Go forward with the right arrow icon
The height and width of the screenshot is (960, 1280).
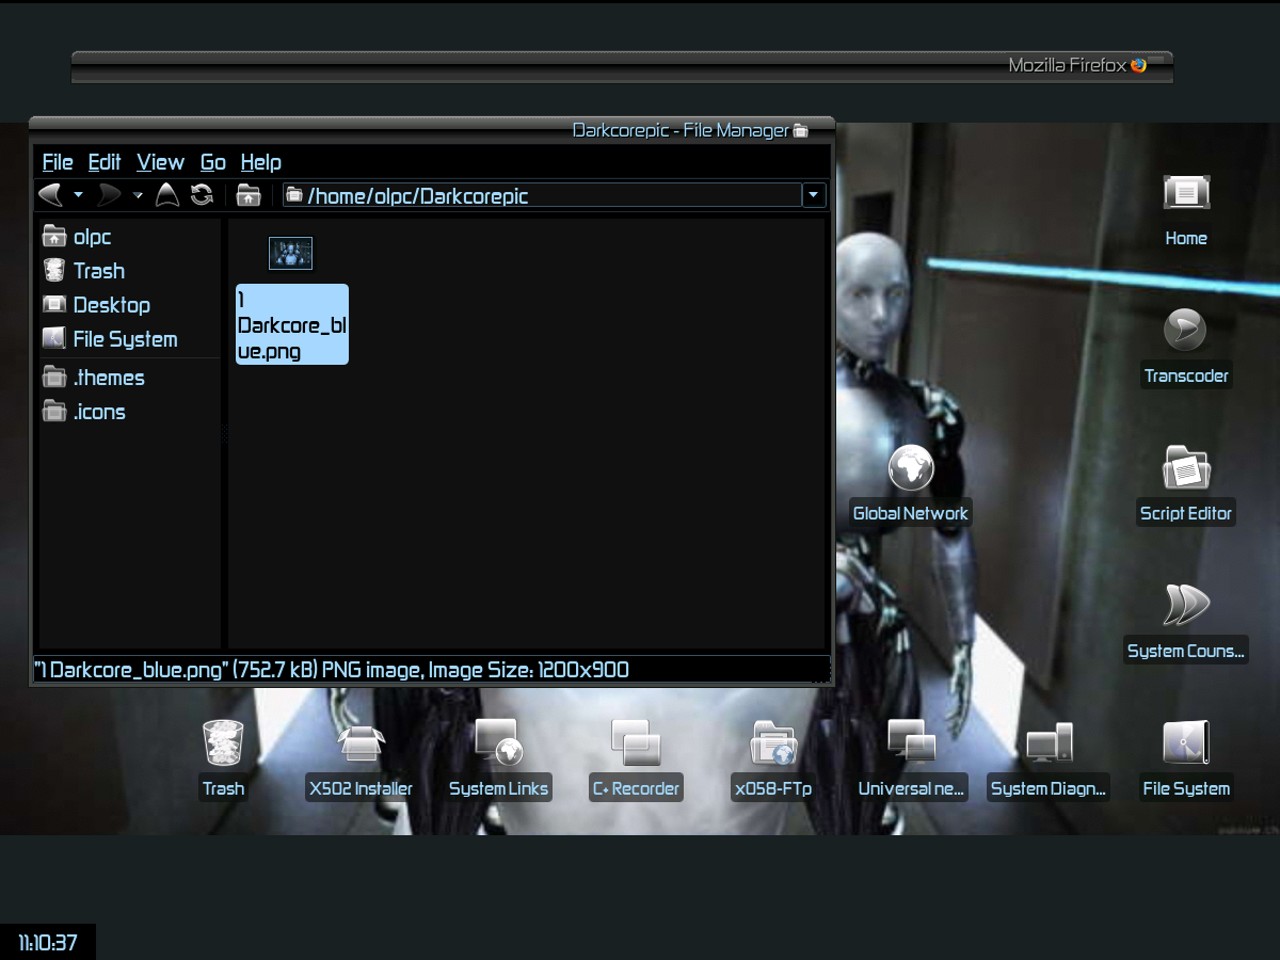pos(110,195)
